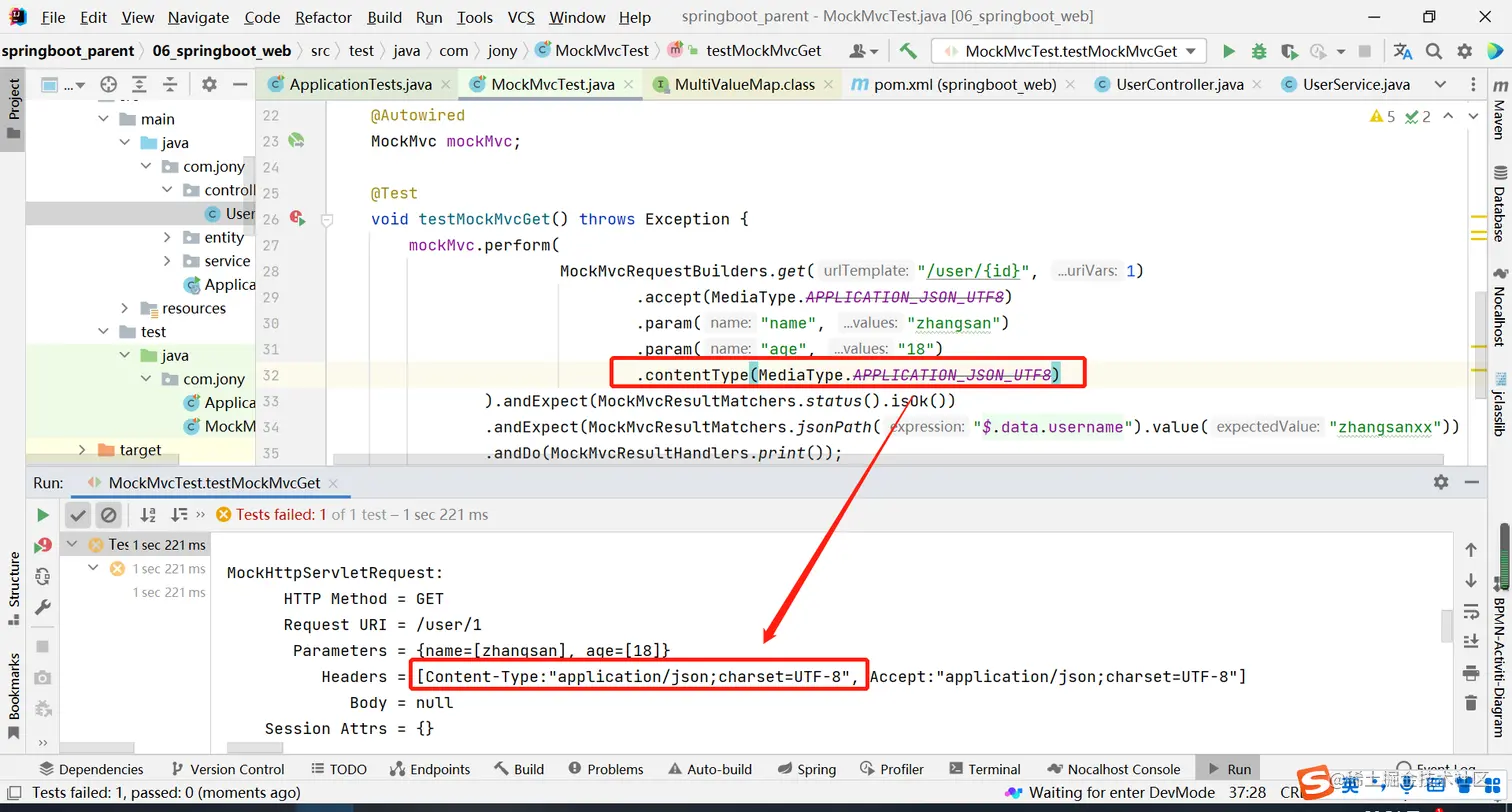
Task: Open Profiler tool window
Action: pyautogui.click(x=891, y=769)
